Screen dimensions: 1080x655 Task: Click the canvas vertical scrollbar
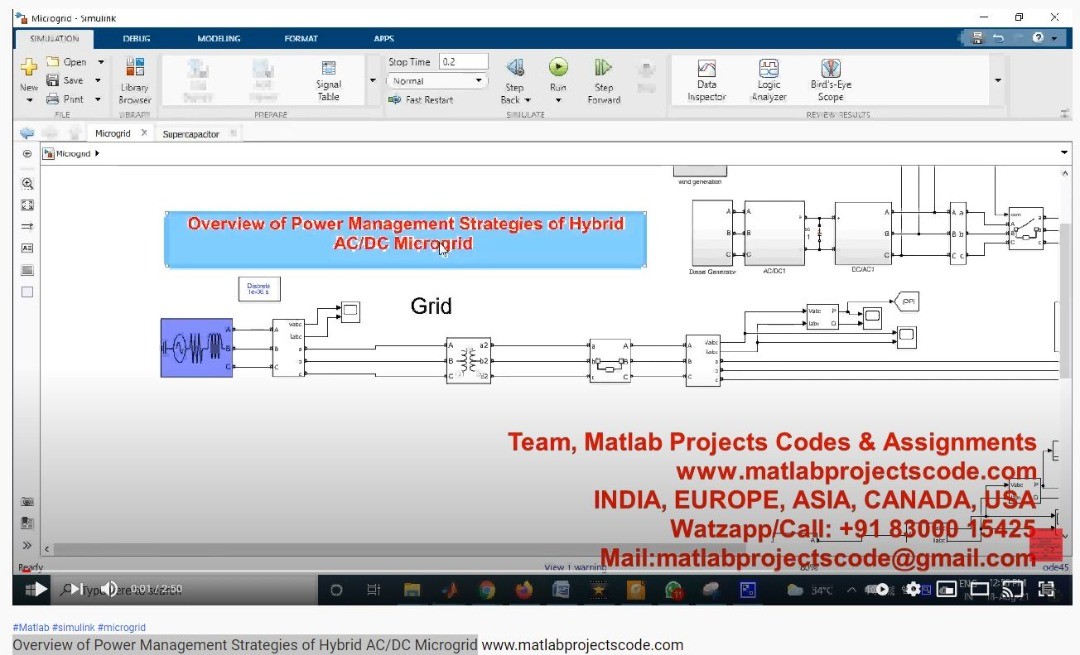click(1065, 300)
